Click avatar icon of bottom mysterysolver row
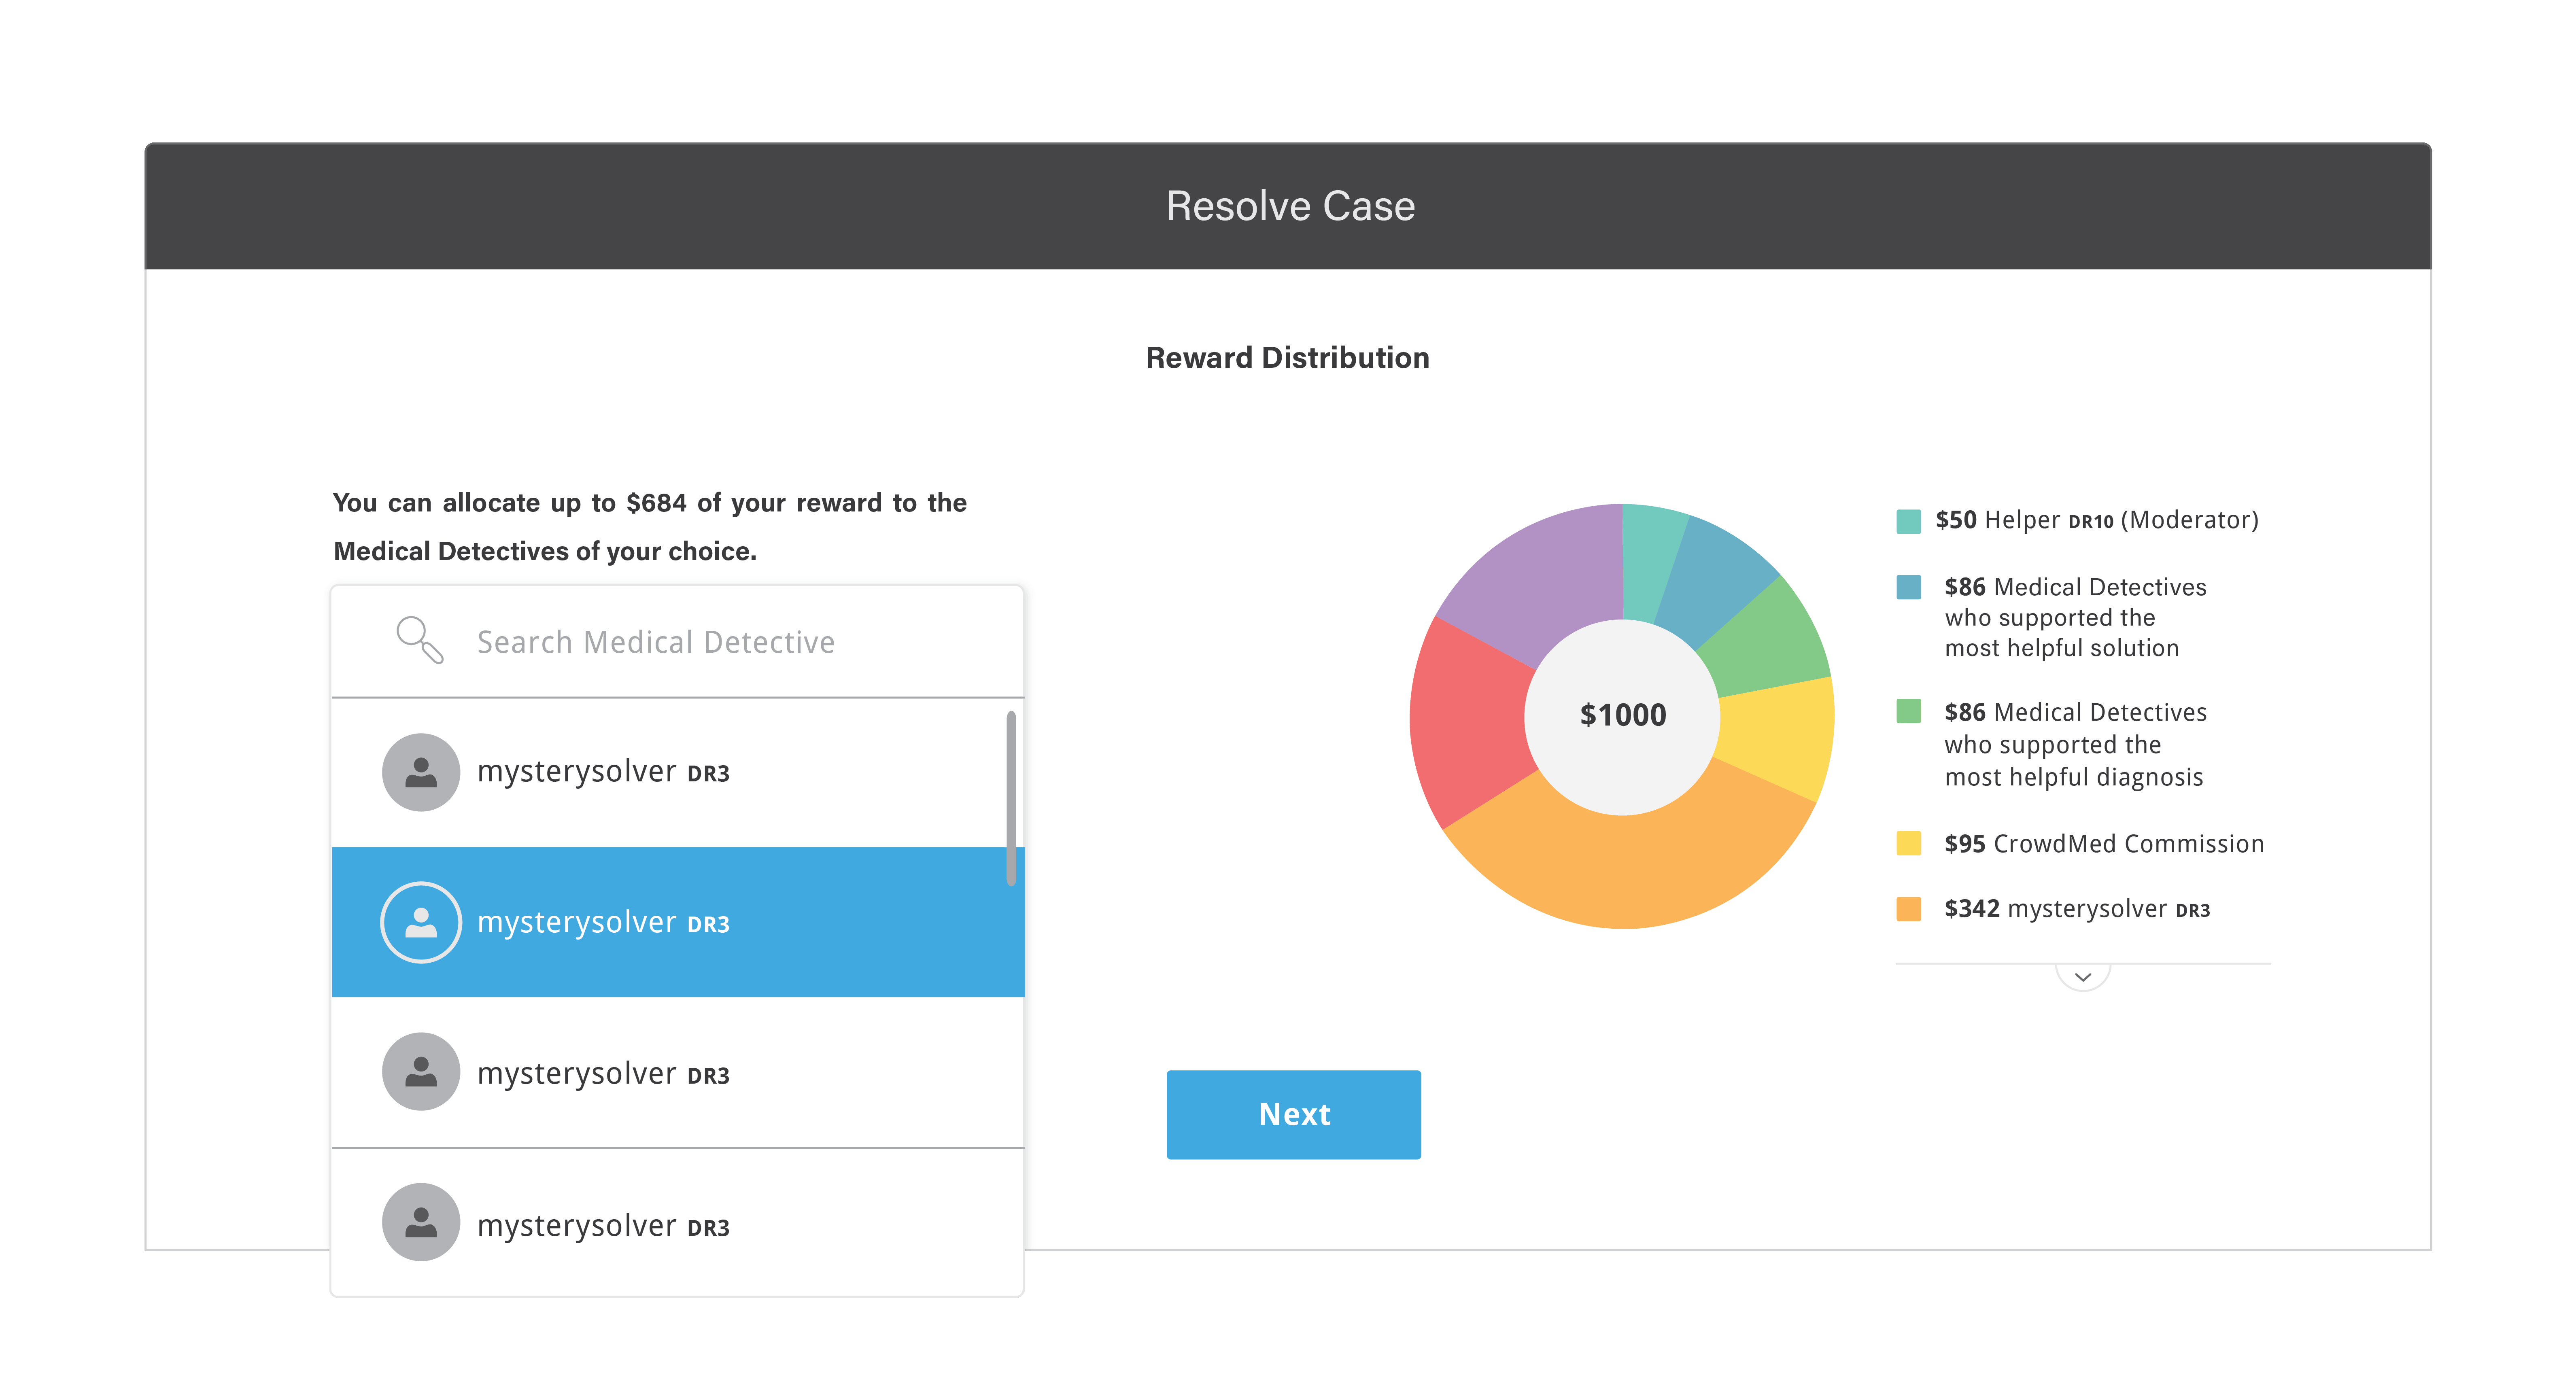Image resolution: width=2576 pixels, height=1394 pixels. pyautogui.click(x=421, y=1223)
